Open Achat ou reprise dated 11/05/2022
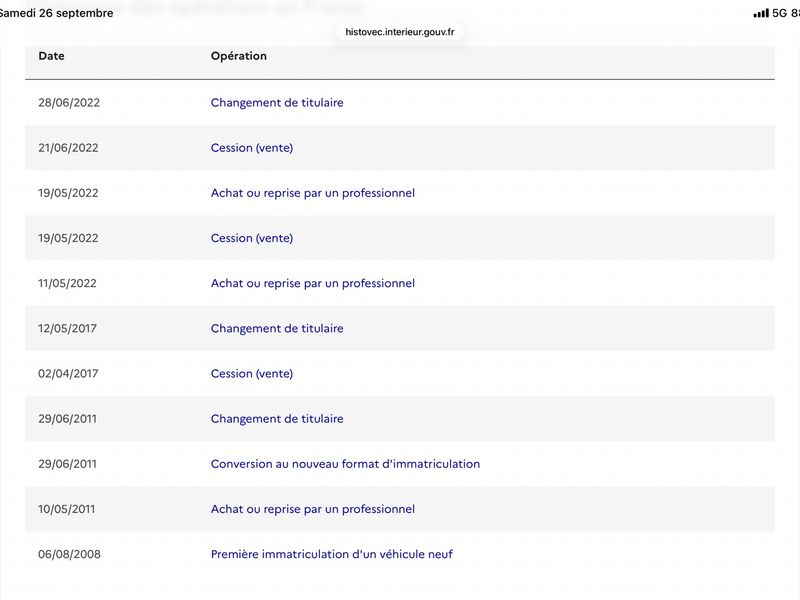The width and height of the screenshot is (800, 600). 313,283
